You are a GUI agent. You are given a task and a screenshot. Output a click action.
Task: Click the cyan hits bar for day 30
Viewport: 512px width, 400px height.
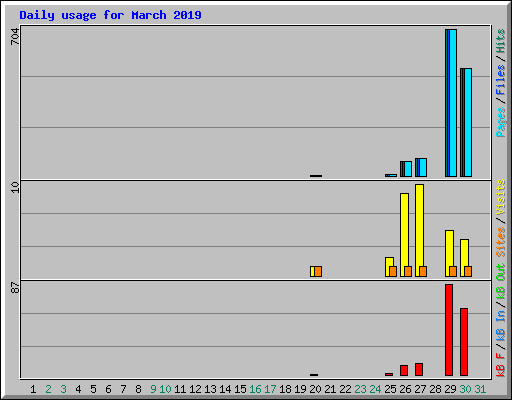coord(468,123)
